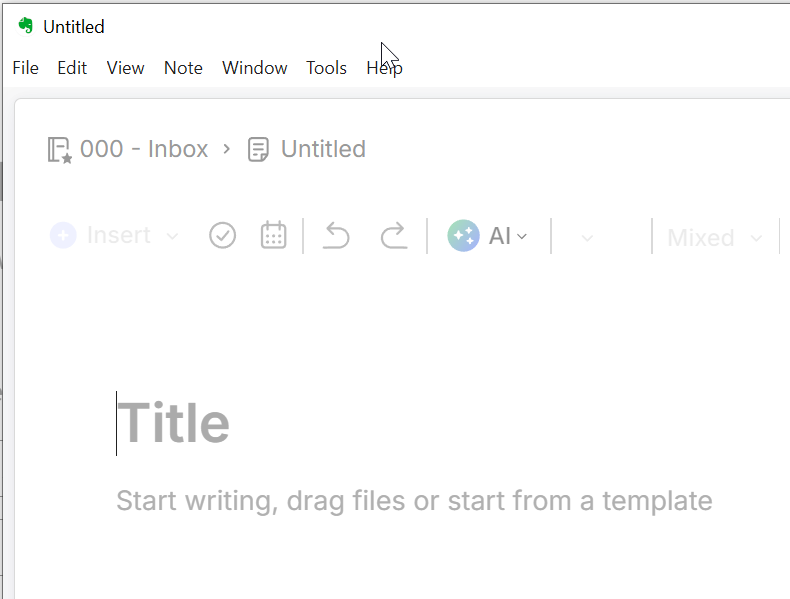Click the Title input field
Image resolution: width=790 pixels, height=599 pixels.
[173, 423]
